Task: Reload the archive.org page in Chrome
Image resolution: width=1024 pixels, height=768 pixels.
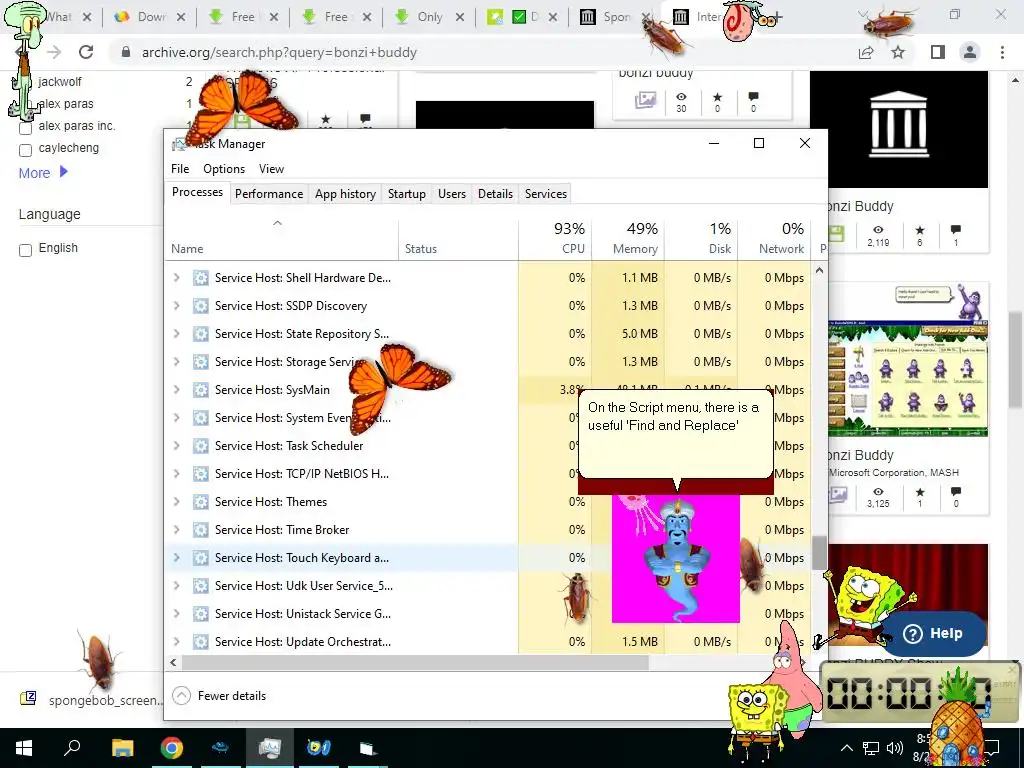Action: click(86, 52)
